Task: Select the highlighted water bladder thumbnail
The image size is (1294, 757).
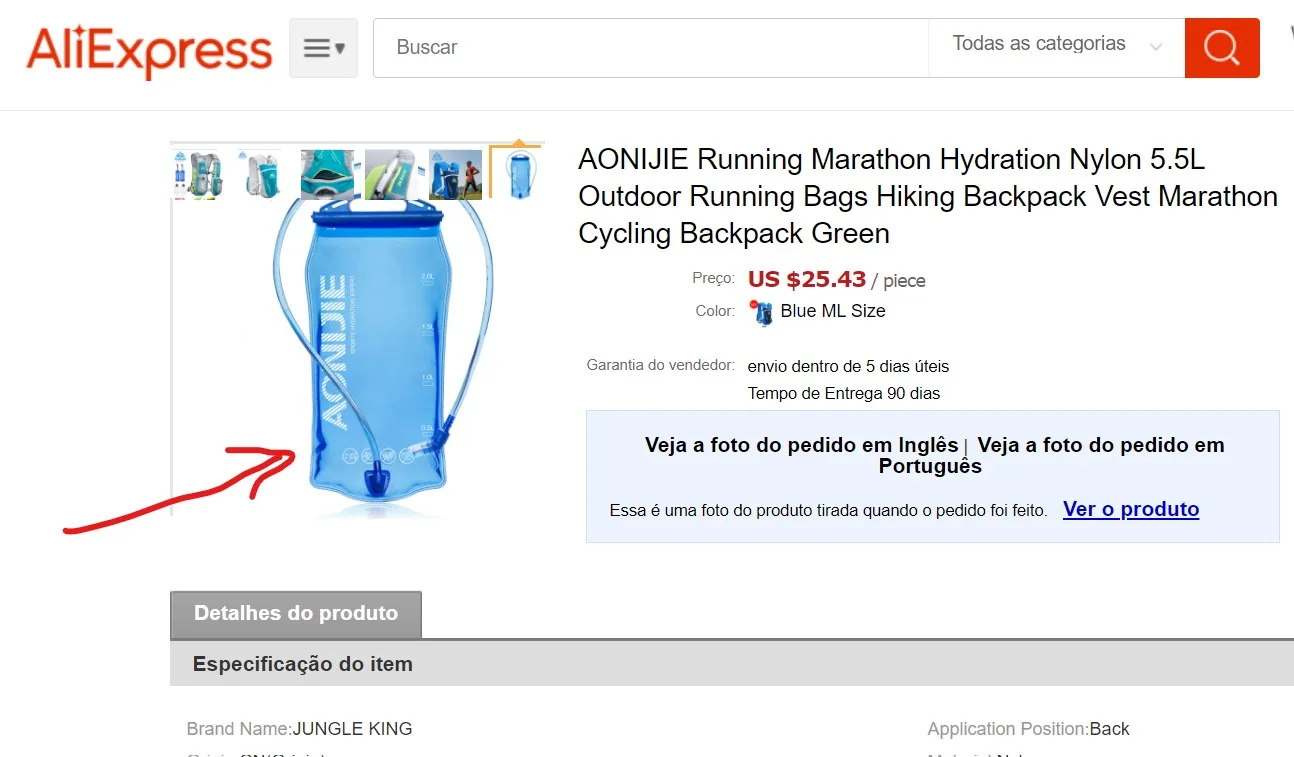Action: [x=517, y=174]
